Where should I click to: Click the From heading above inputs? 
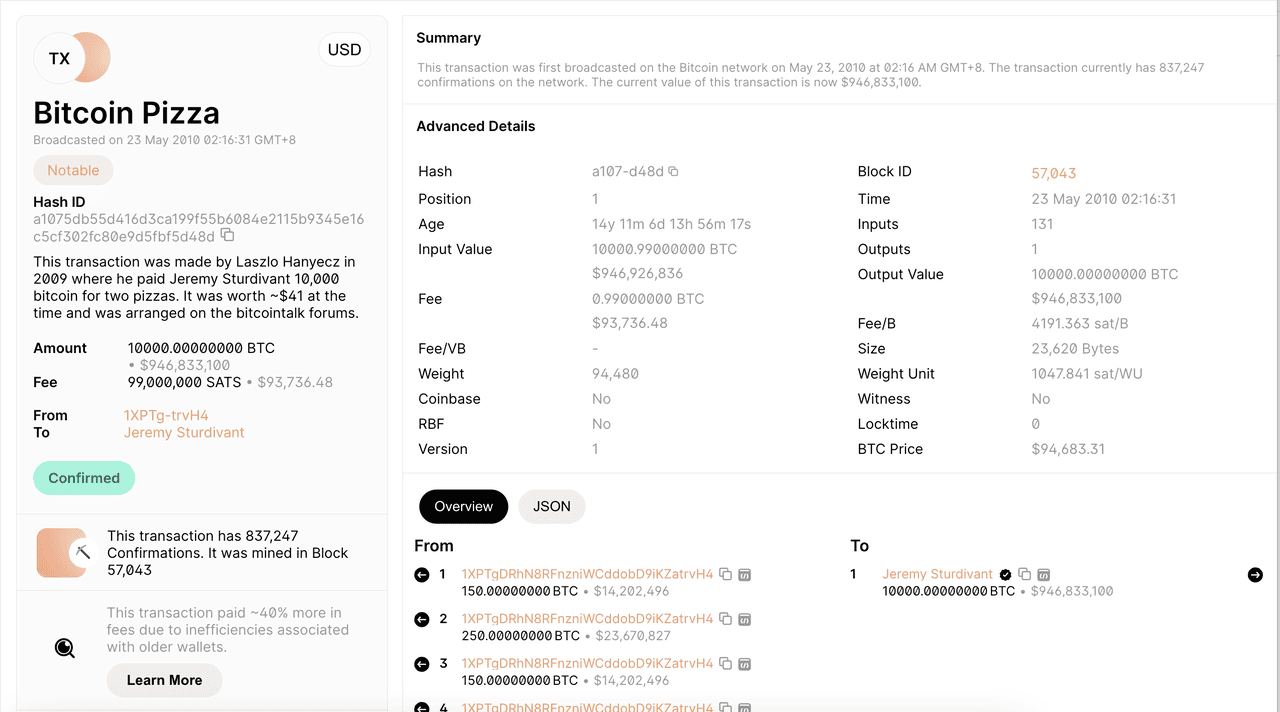pyautogui.click(x=434, y=546)
